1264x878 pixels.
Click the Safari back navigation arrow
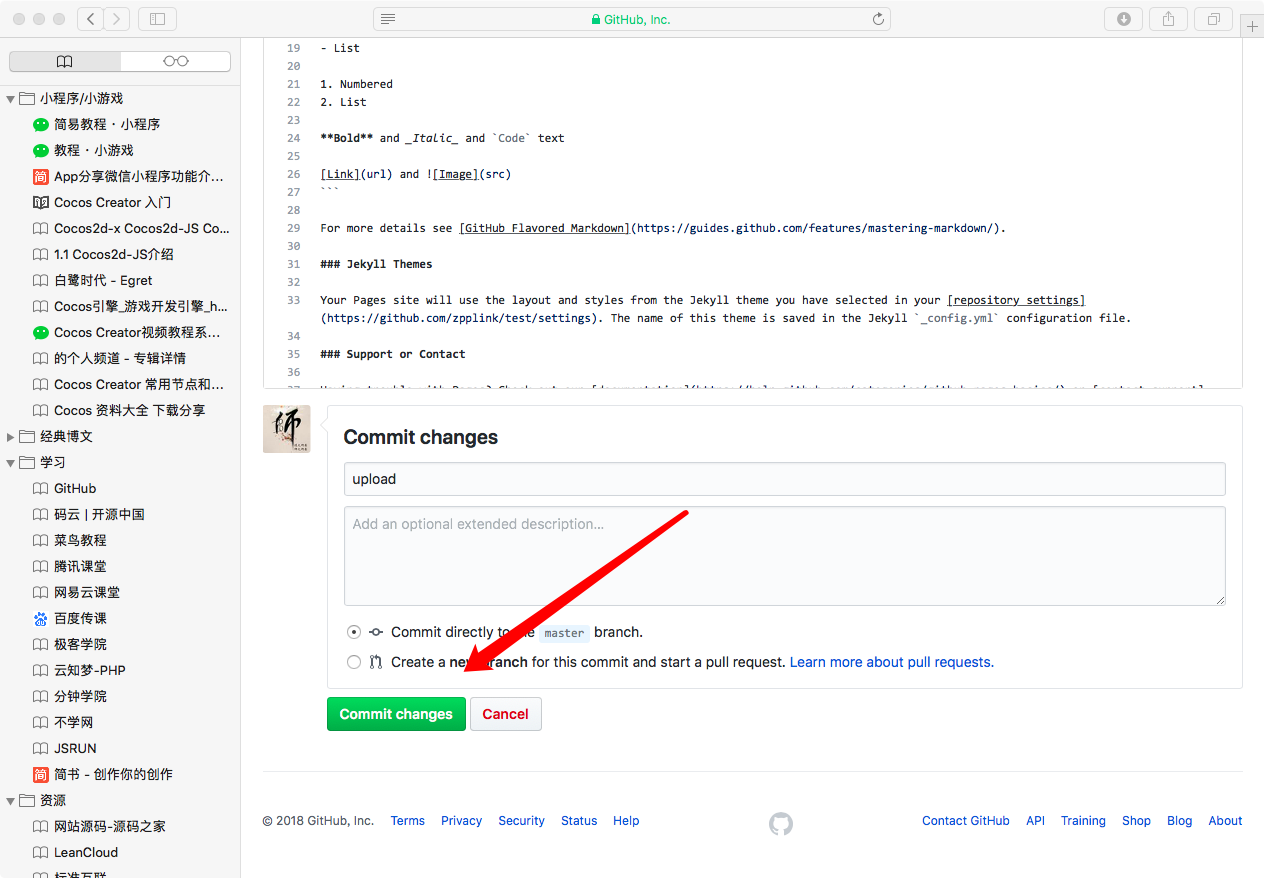90,19
